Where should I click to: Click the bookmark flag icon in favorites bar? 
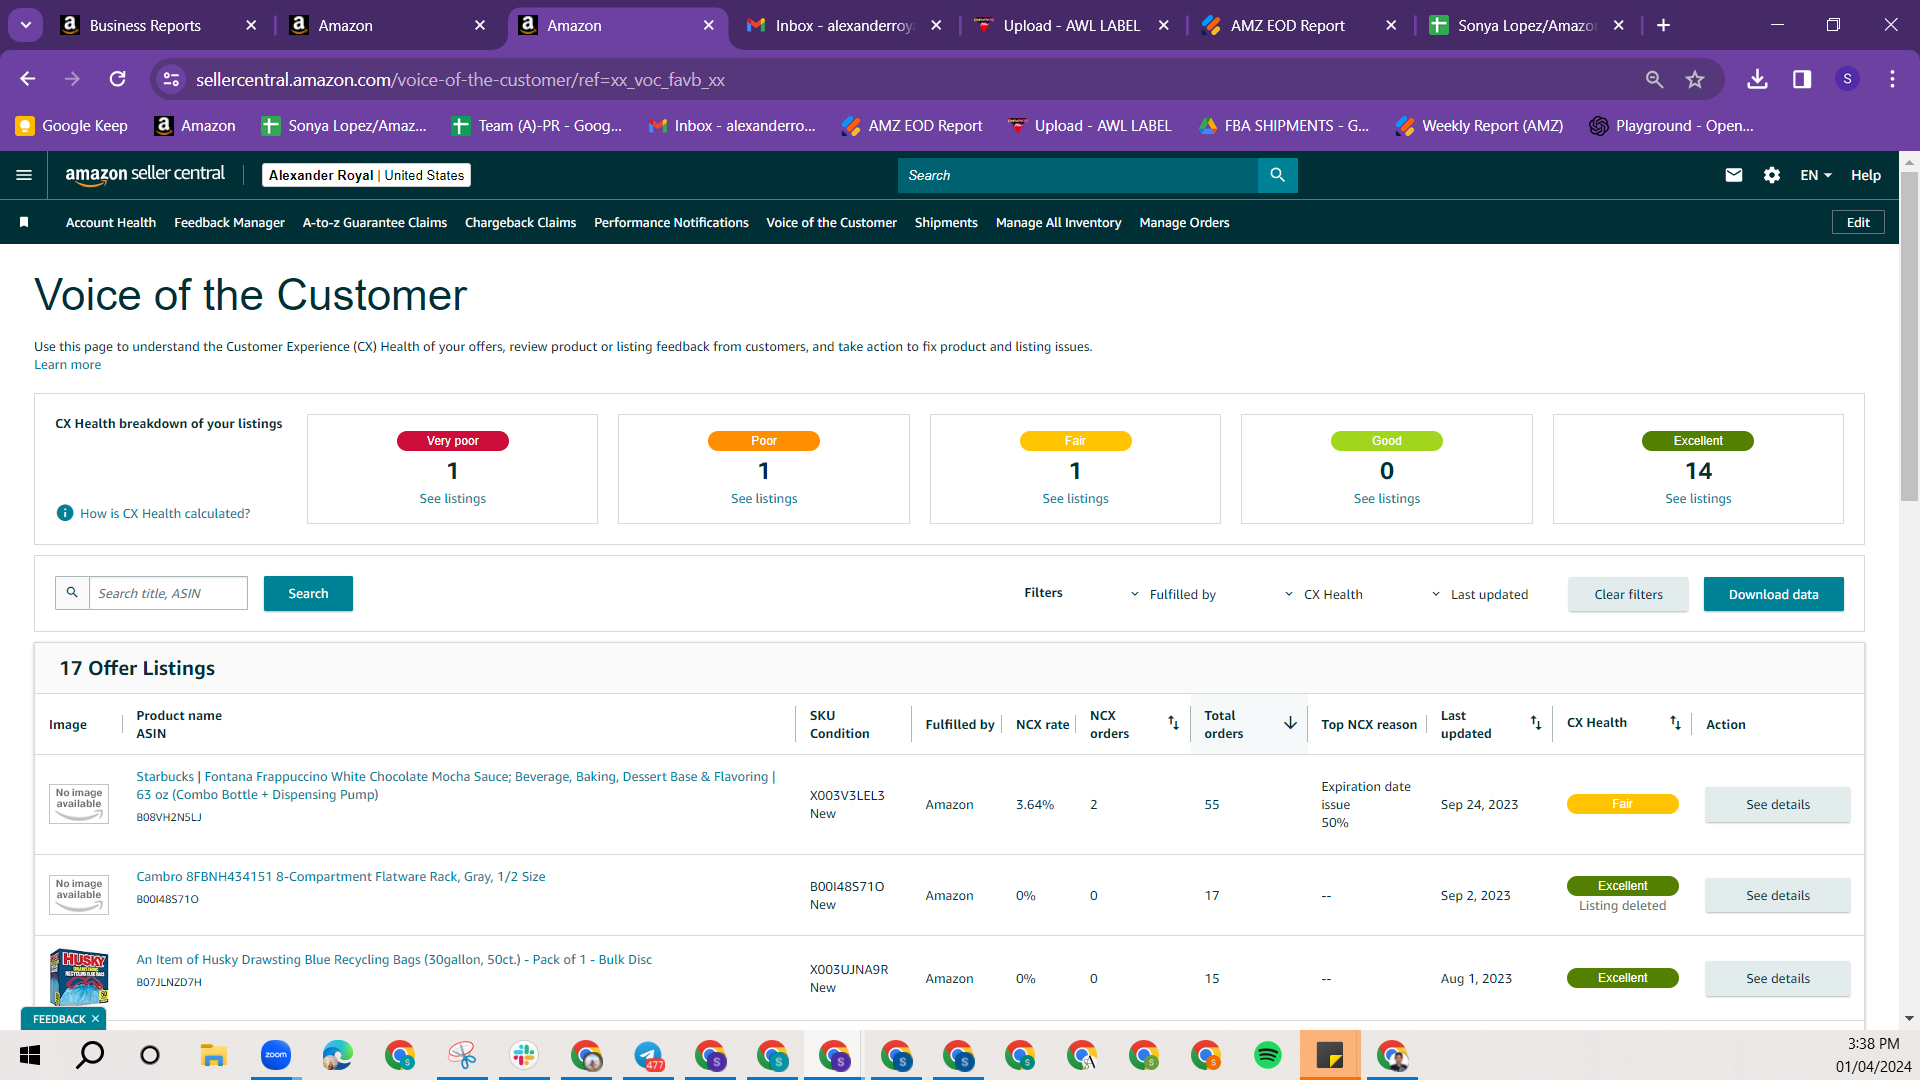[x=24, y=222]
